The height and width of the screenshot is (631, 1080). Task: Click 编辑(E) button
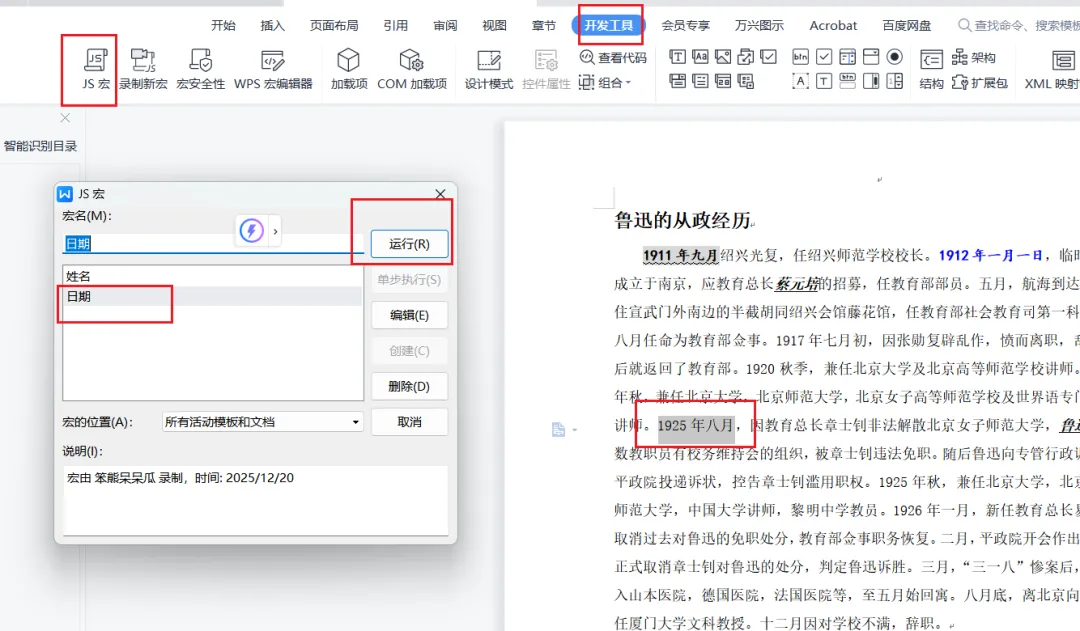409,315
